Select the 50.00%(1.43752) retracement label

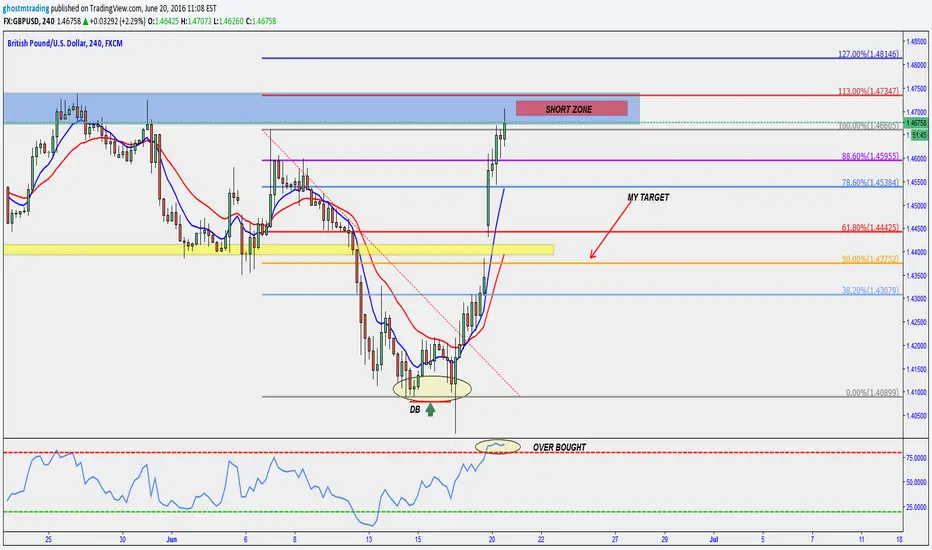pos(870,259)
